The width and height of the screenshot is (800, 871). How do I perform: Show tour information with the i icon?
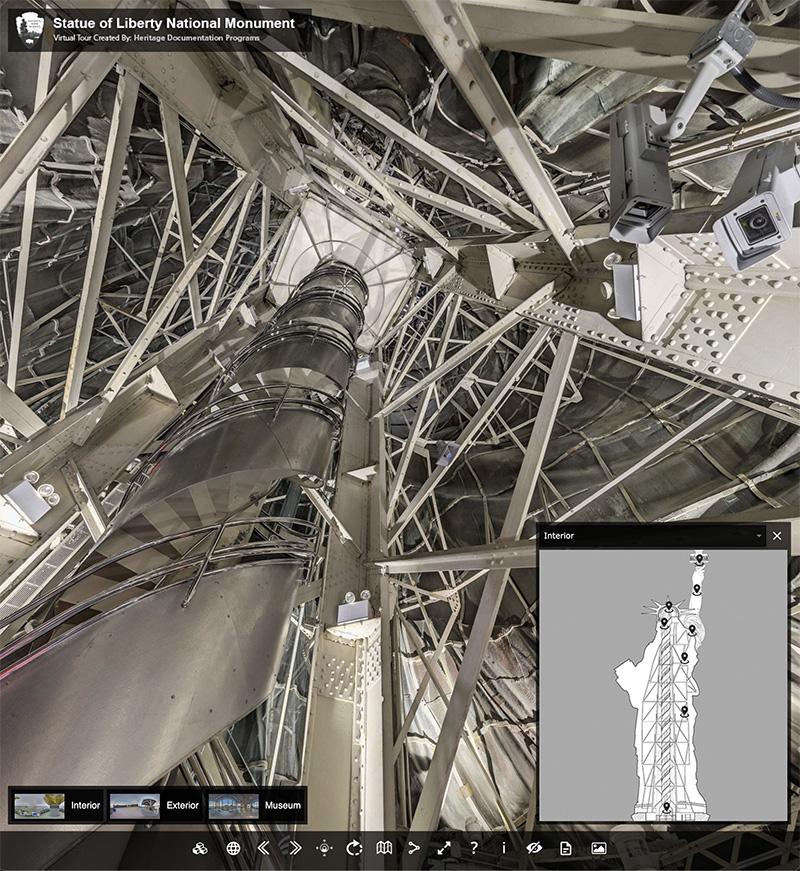pyautogui.click(x=504, y=848)
